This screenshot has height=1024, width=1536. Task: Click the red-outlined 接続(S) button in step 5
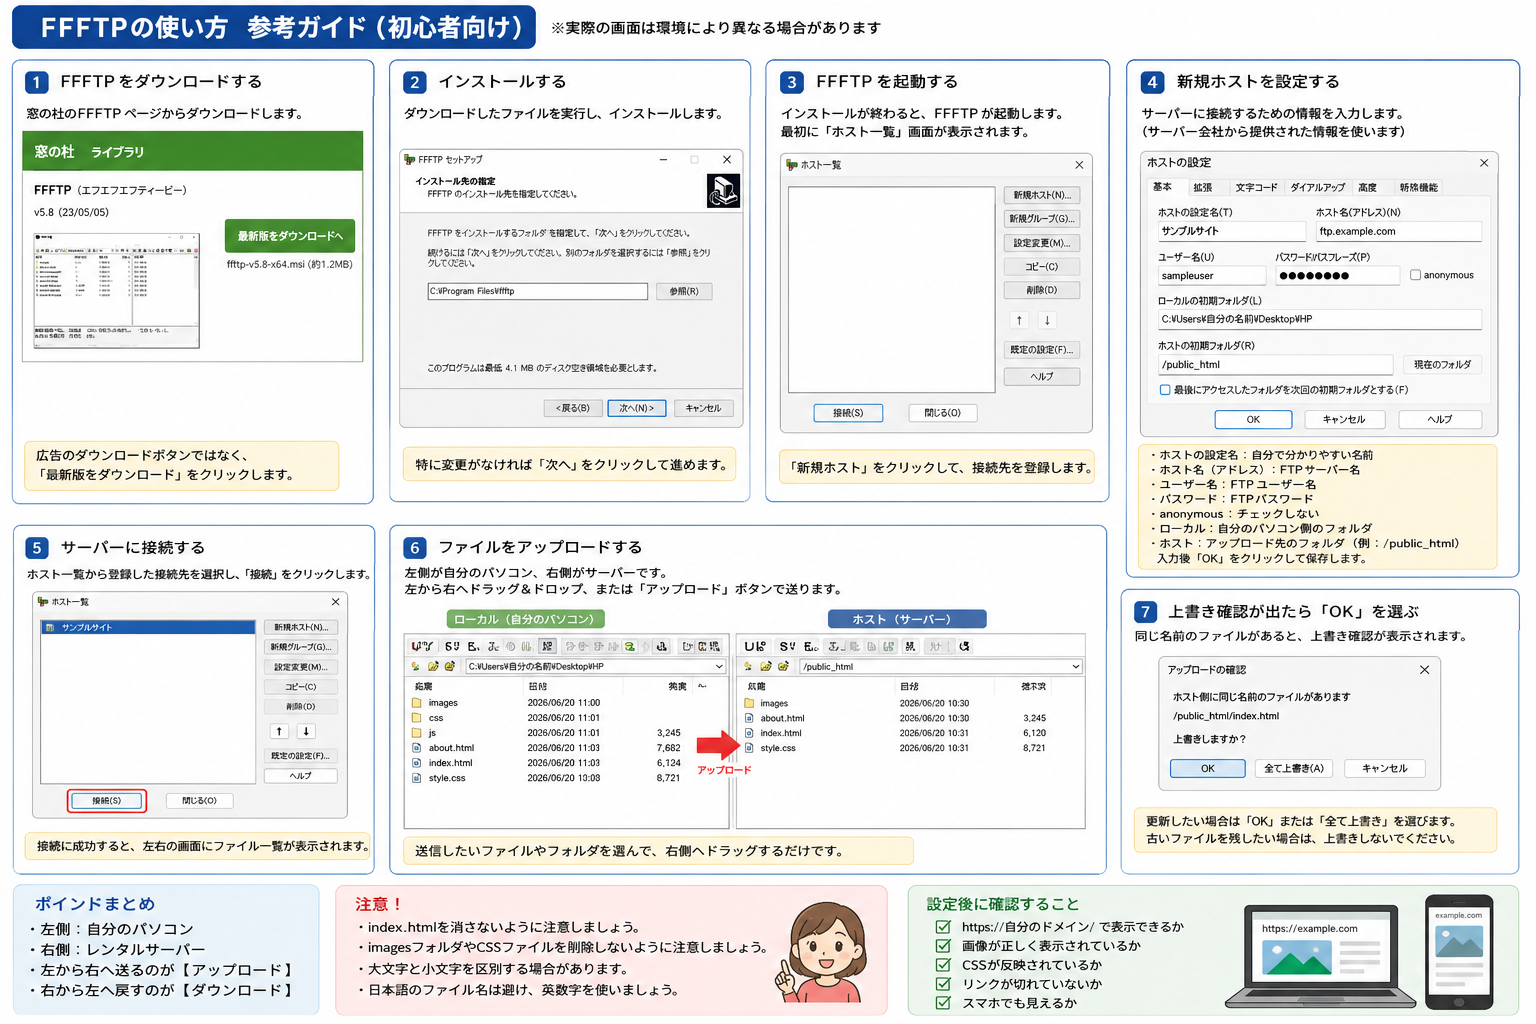(x=107, y=800)
